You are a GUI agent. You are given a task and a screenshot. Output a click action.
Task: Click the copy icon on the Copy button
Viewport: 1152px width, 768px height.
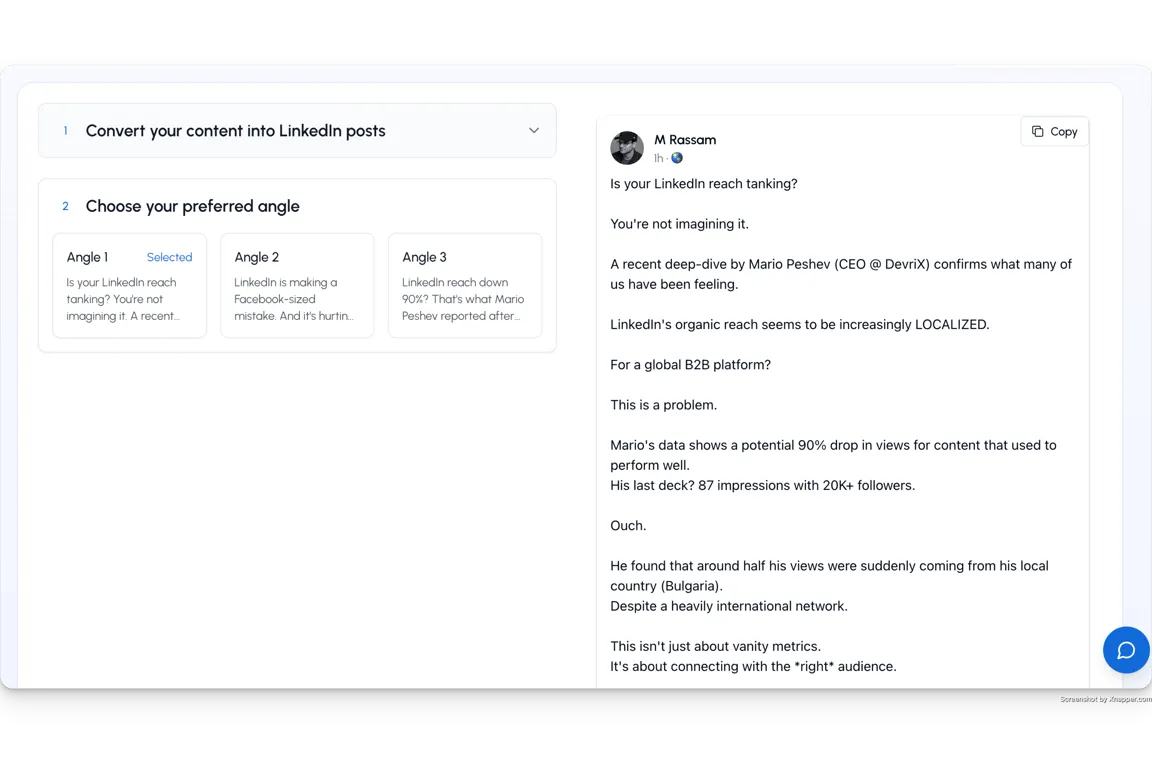point(1040,131)
